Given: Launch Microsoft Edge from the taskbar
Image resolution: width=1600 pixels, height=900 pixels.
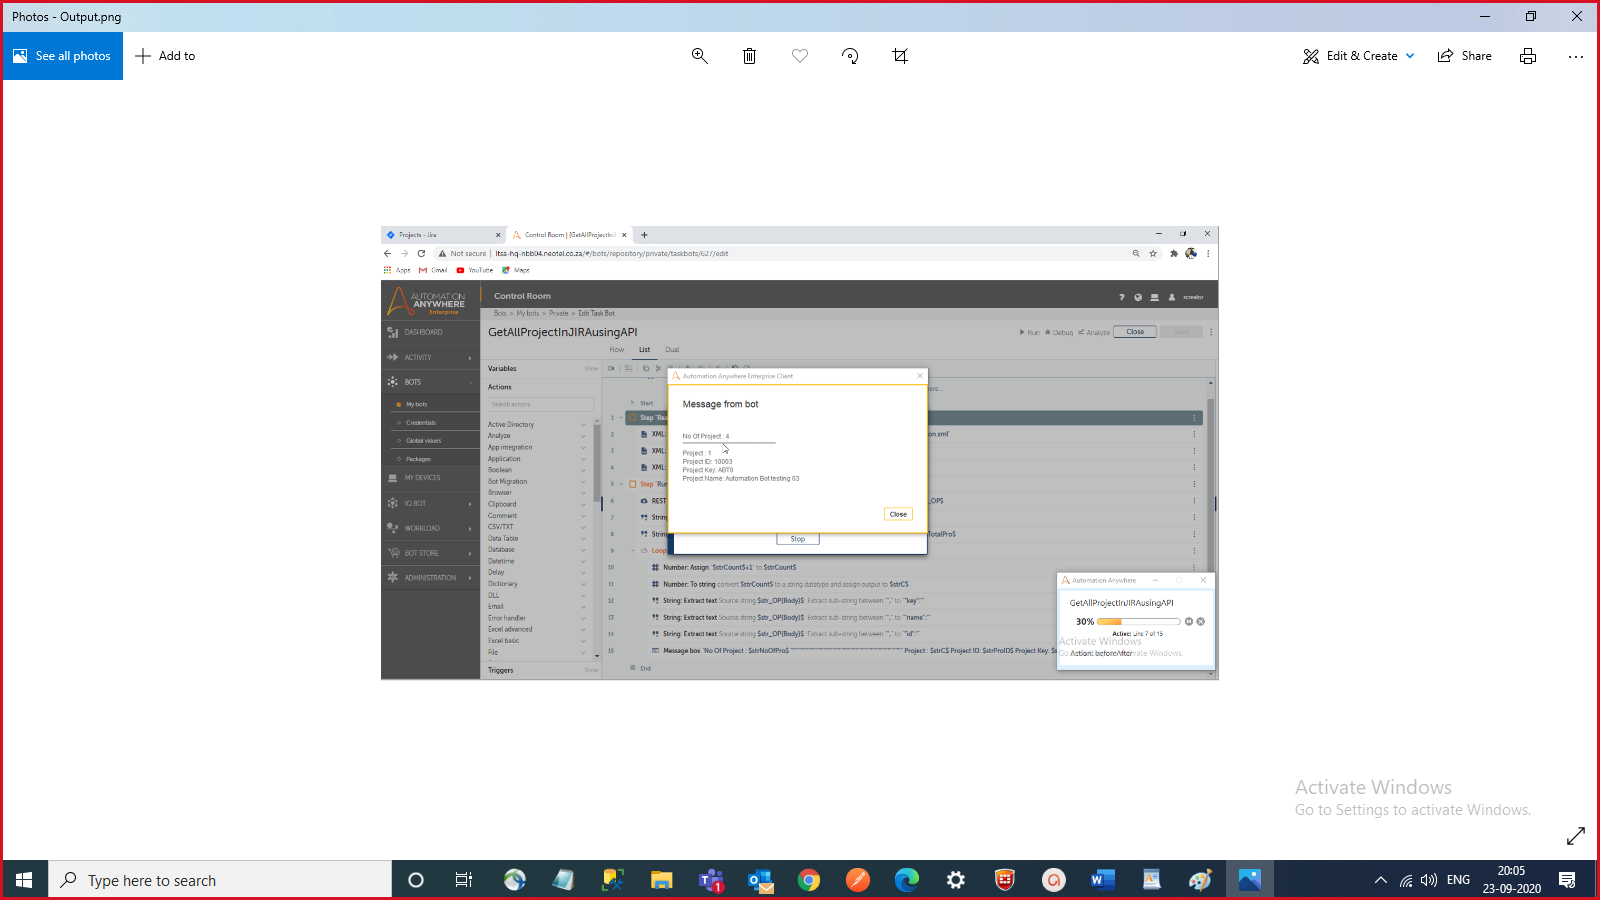Looking at the screenshot, I should [907, 880].
